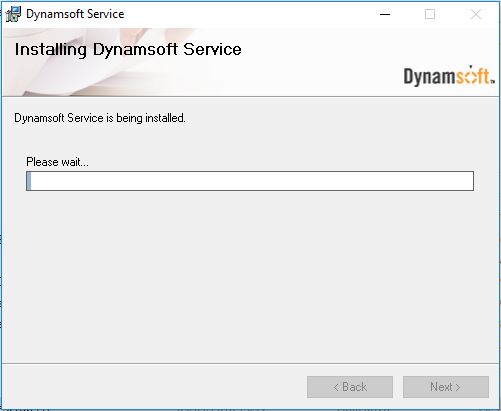Click the "Dynamsoft Service" title bar text
Screen dimensions: 501x411
75,14
